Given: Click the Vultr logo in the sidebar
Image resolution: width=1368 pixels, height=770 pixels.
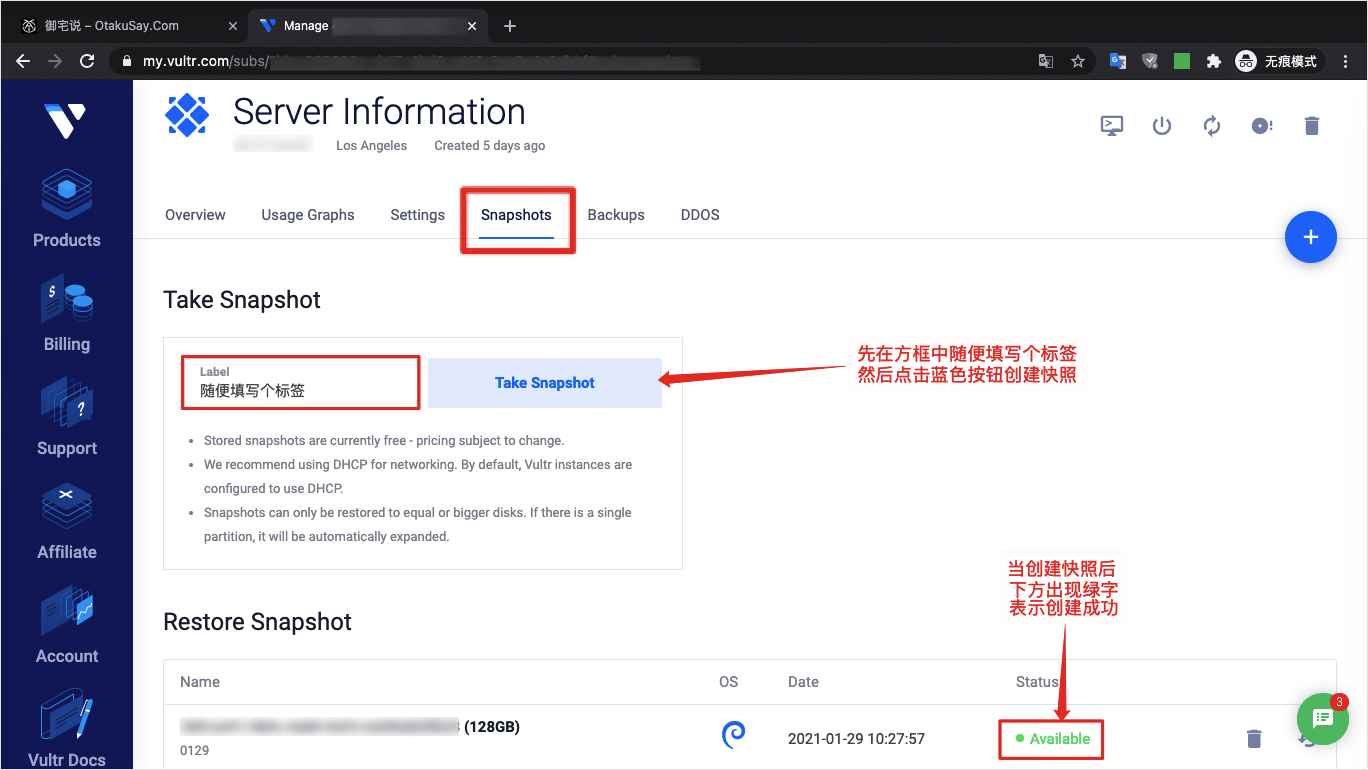Looking at the screenshot, I should tap(65, 121).
